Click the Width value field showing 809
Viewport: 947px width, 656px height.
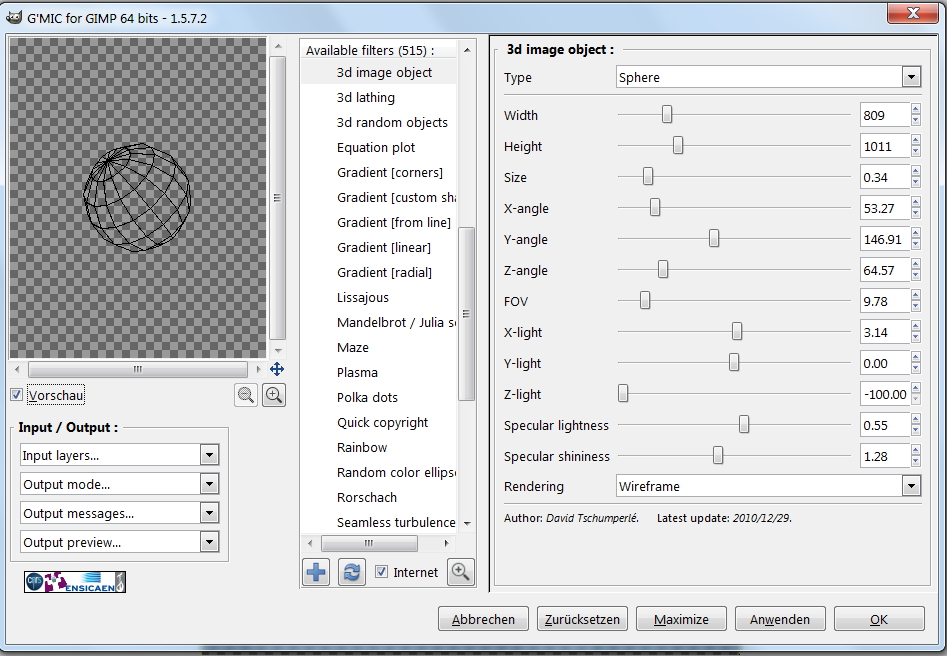tap(885, 115)
